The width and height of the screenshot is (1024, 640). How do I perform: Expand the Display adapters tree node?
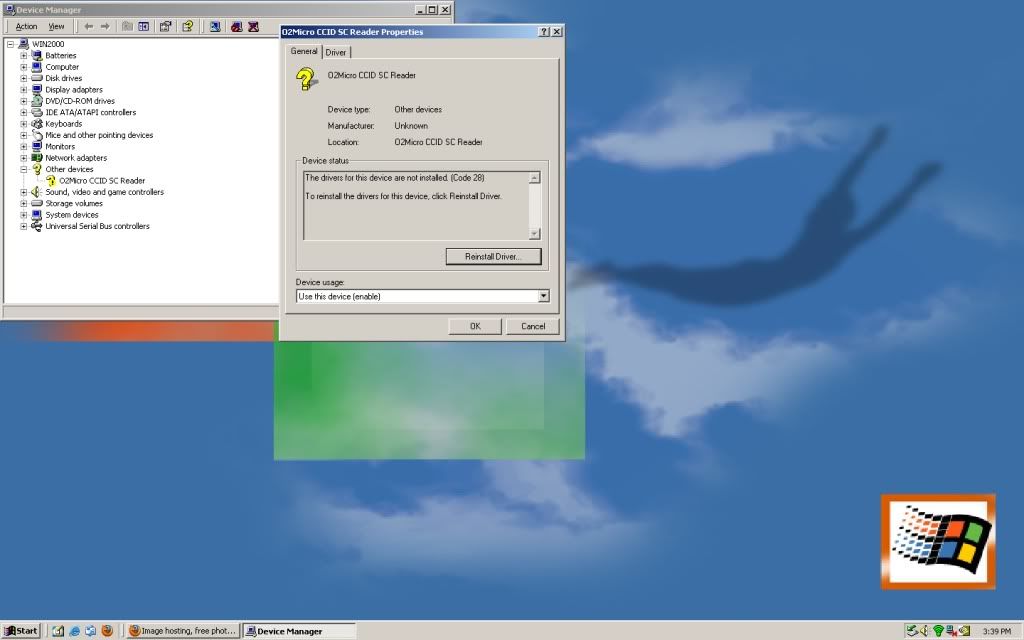23,90
